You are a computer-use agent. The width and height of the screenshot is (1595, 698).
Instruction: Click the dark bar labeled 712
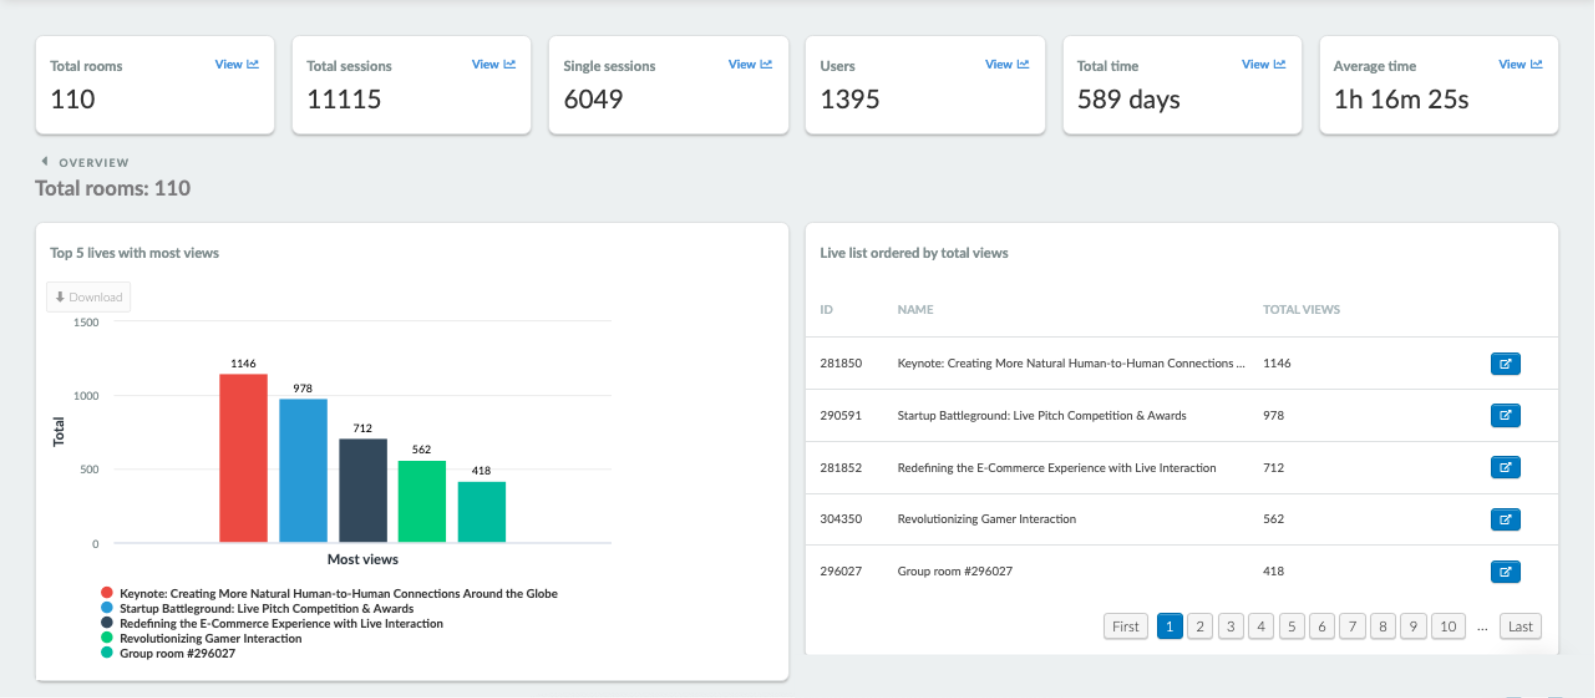pyautogui.click(x=363, y=490)
